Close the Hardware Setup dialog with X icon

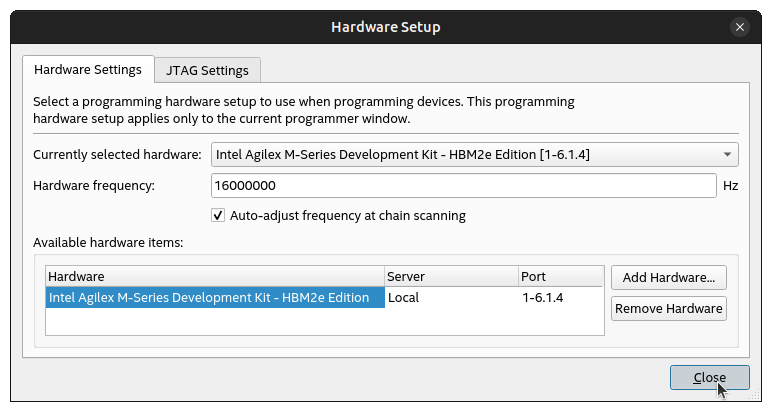point(739,27)
